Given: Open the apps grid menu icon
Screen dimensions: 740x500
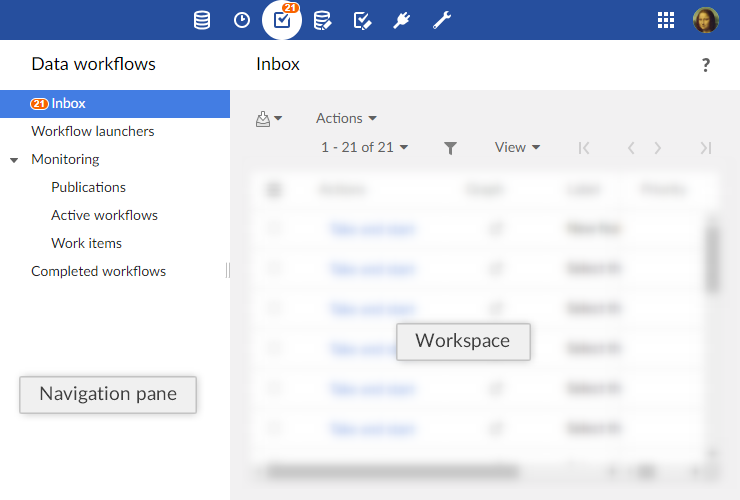Looking at the screenshot, I should pyautogui.click(x=666, y=20).
